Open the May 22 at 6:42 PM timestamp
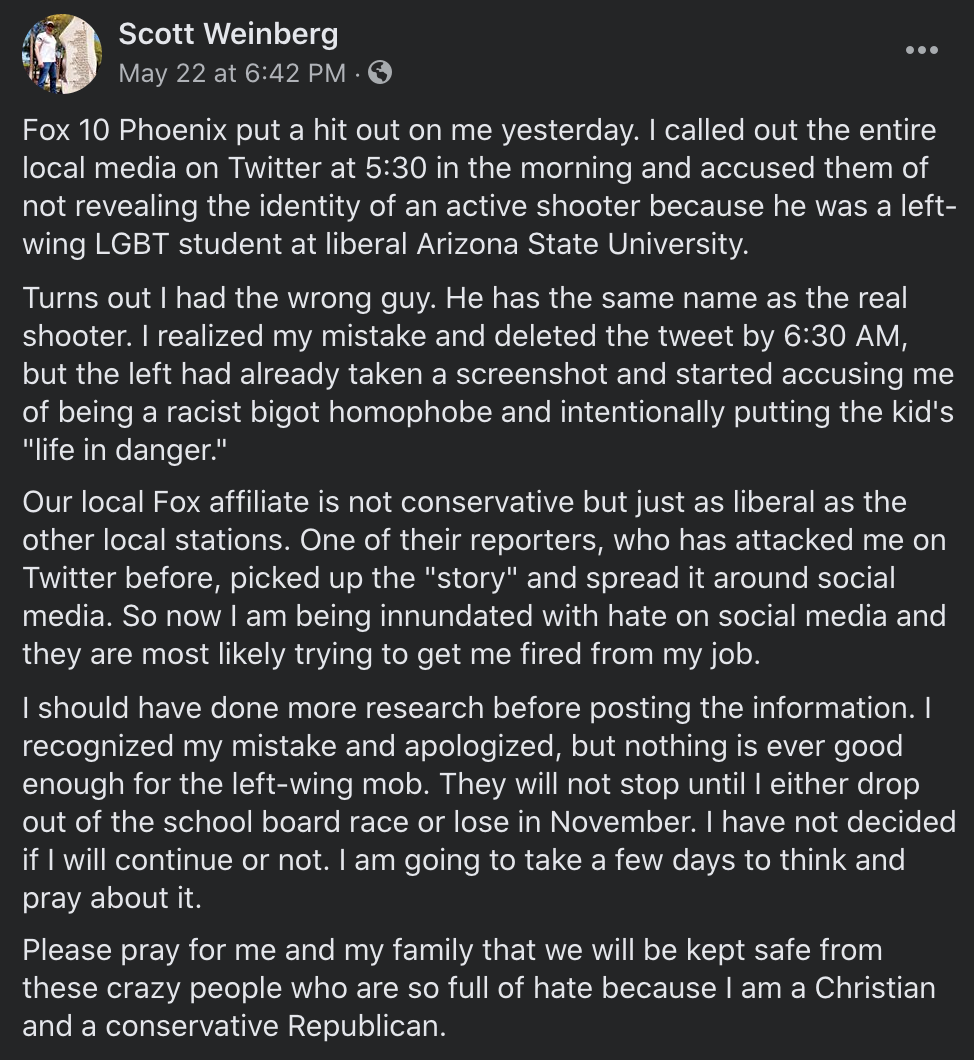 pyautogui.click(x=232, y=73)
